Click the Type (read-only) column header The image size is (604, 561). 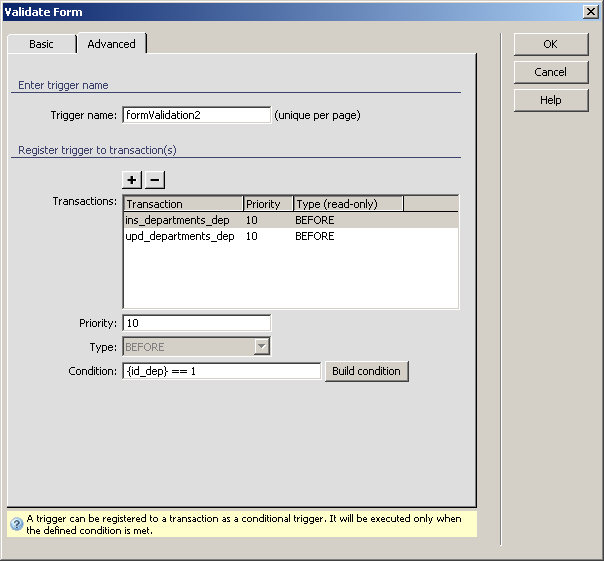click(x=348, y=204)
